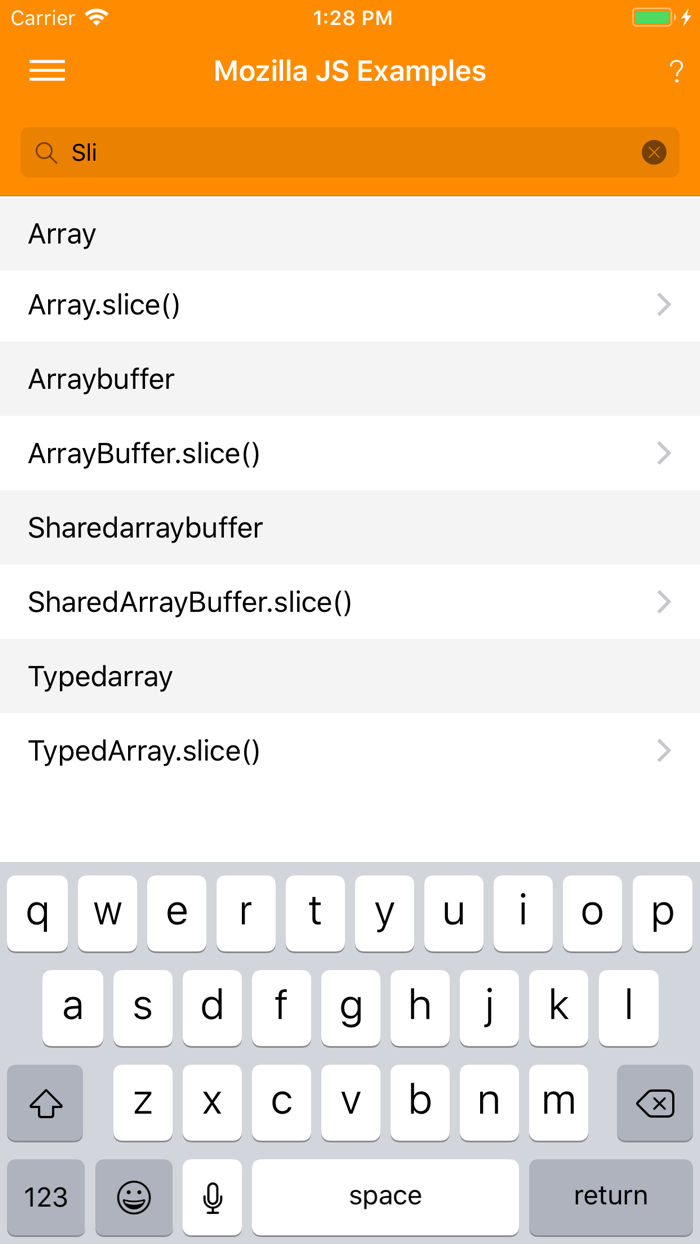Expand the Array.slice() entry

(x=350, y=304)
